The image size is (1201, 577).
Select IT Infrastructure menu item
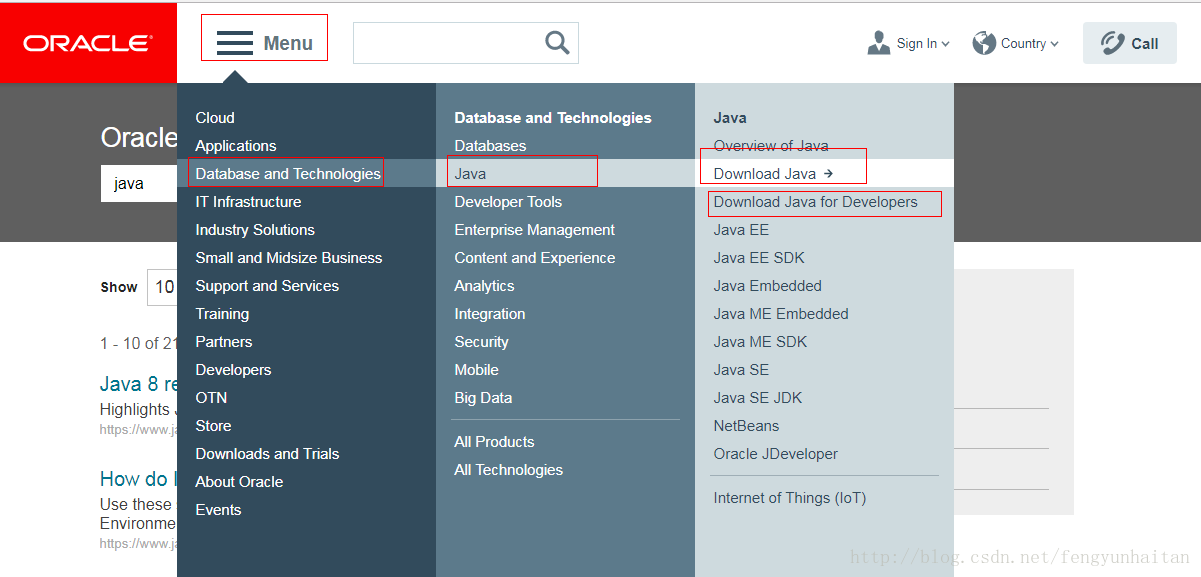249,202
